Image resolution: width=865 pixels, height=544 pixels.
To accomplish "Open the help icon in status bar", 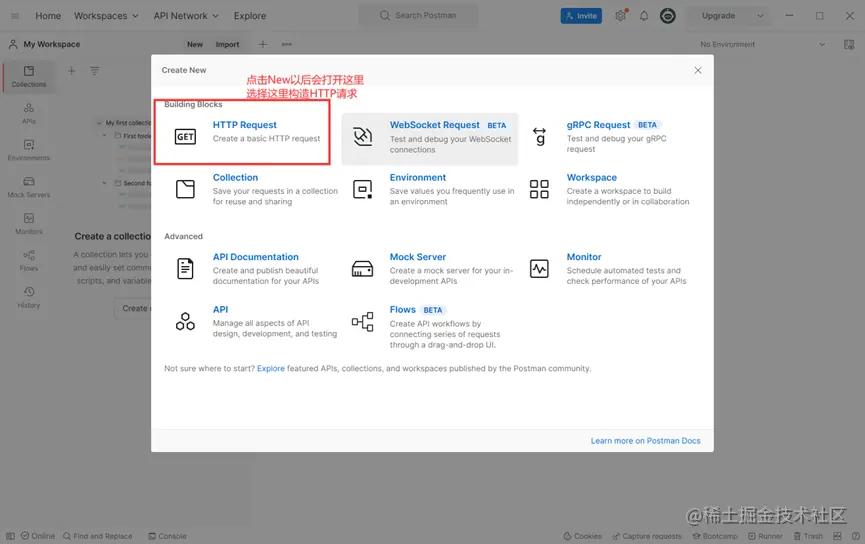I will pos(856,536).
